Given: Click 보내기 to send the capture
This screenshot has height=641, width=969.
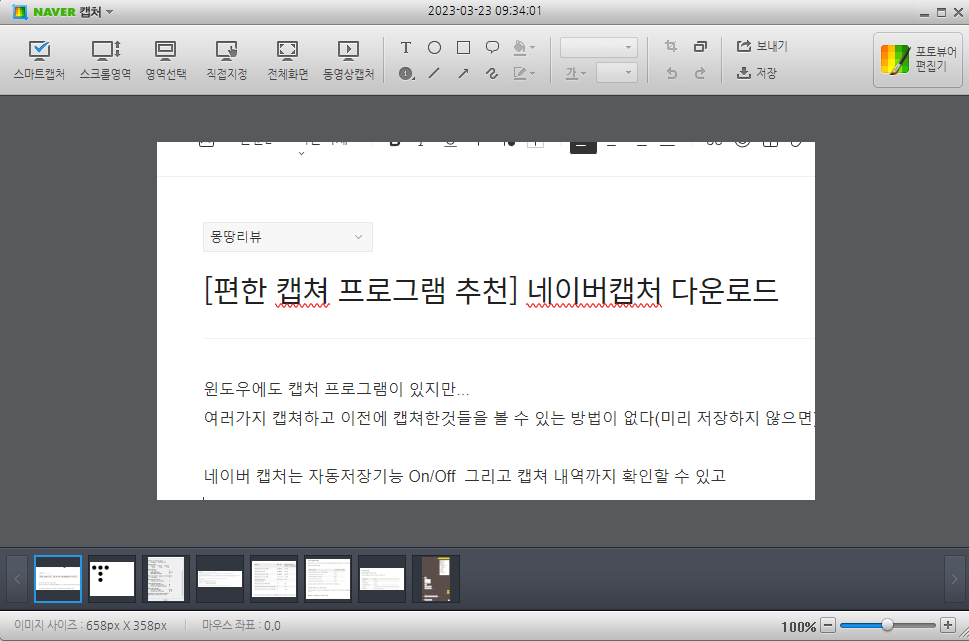Looking at the screenshot, I should pos(762,46).
